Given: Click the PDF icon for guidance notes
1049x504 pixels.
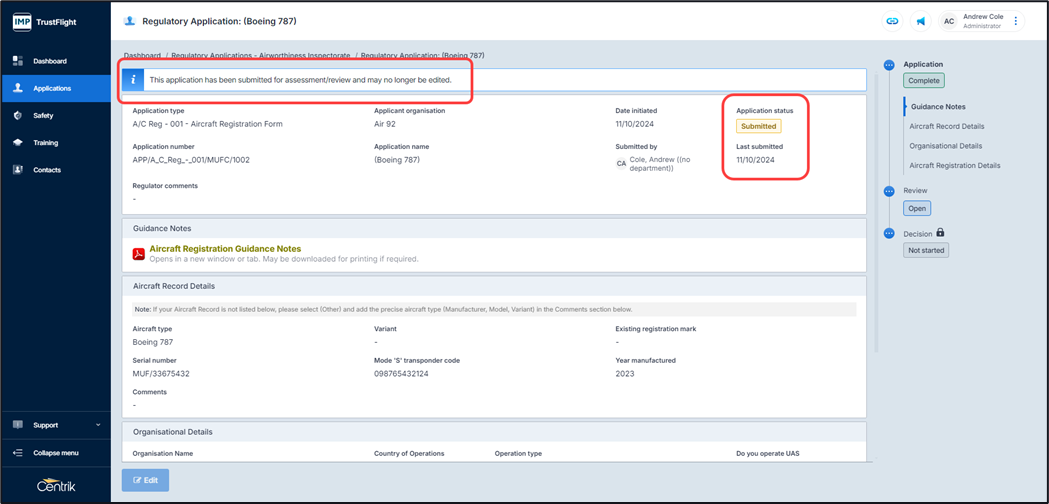Looking at the screenshot, I should [x=139, y=254].
